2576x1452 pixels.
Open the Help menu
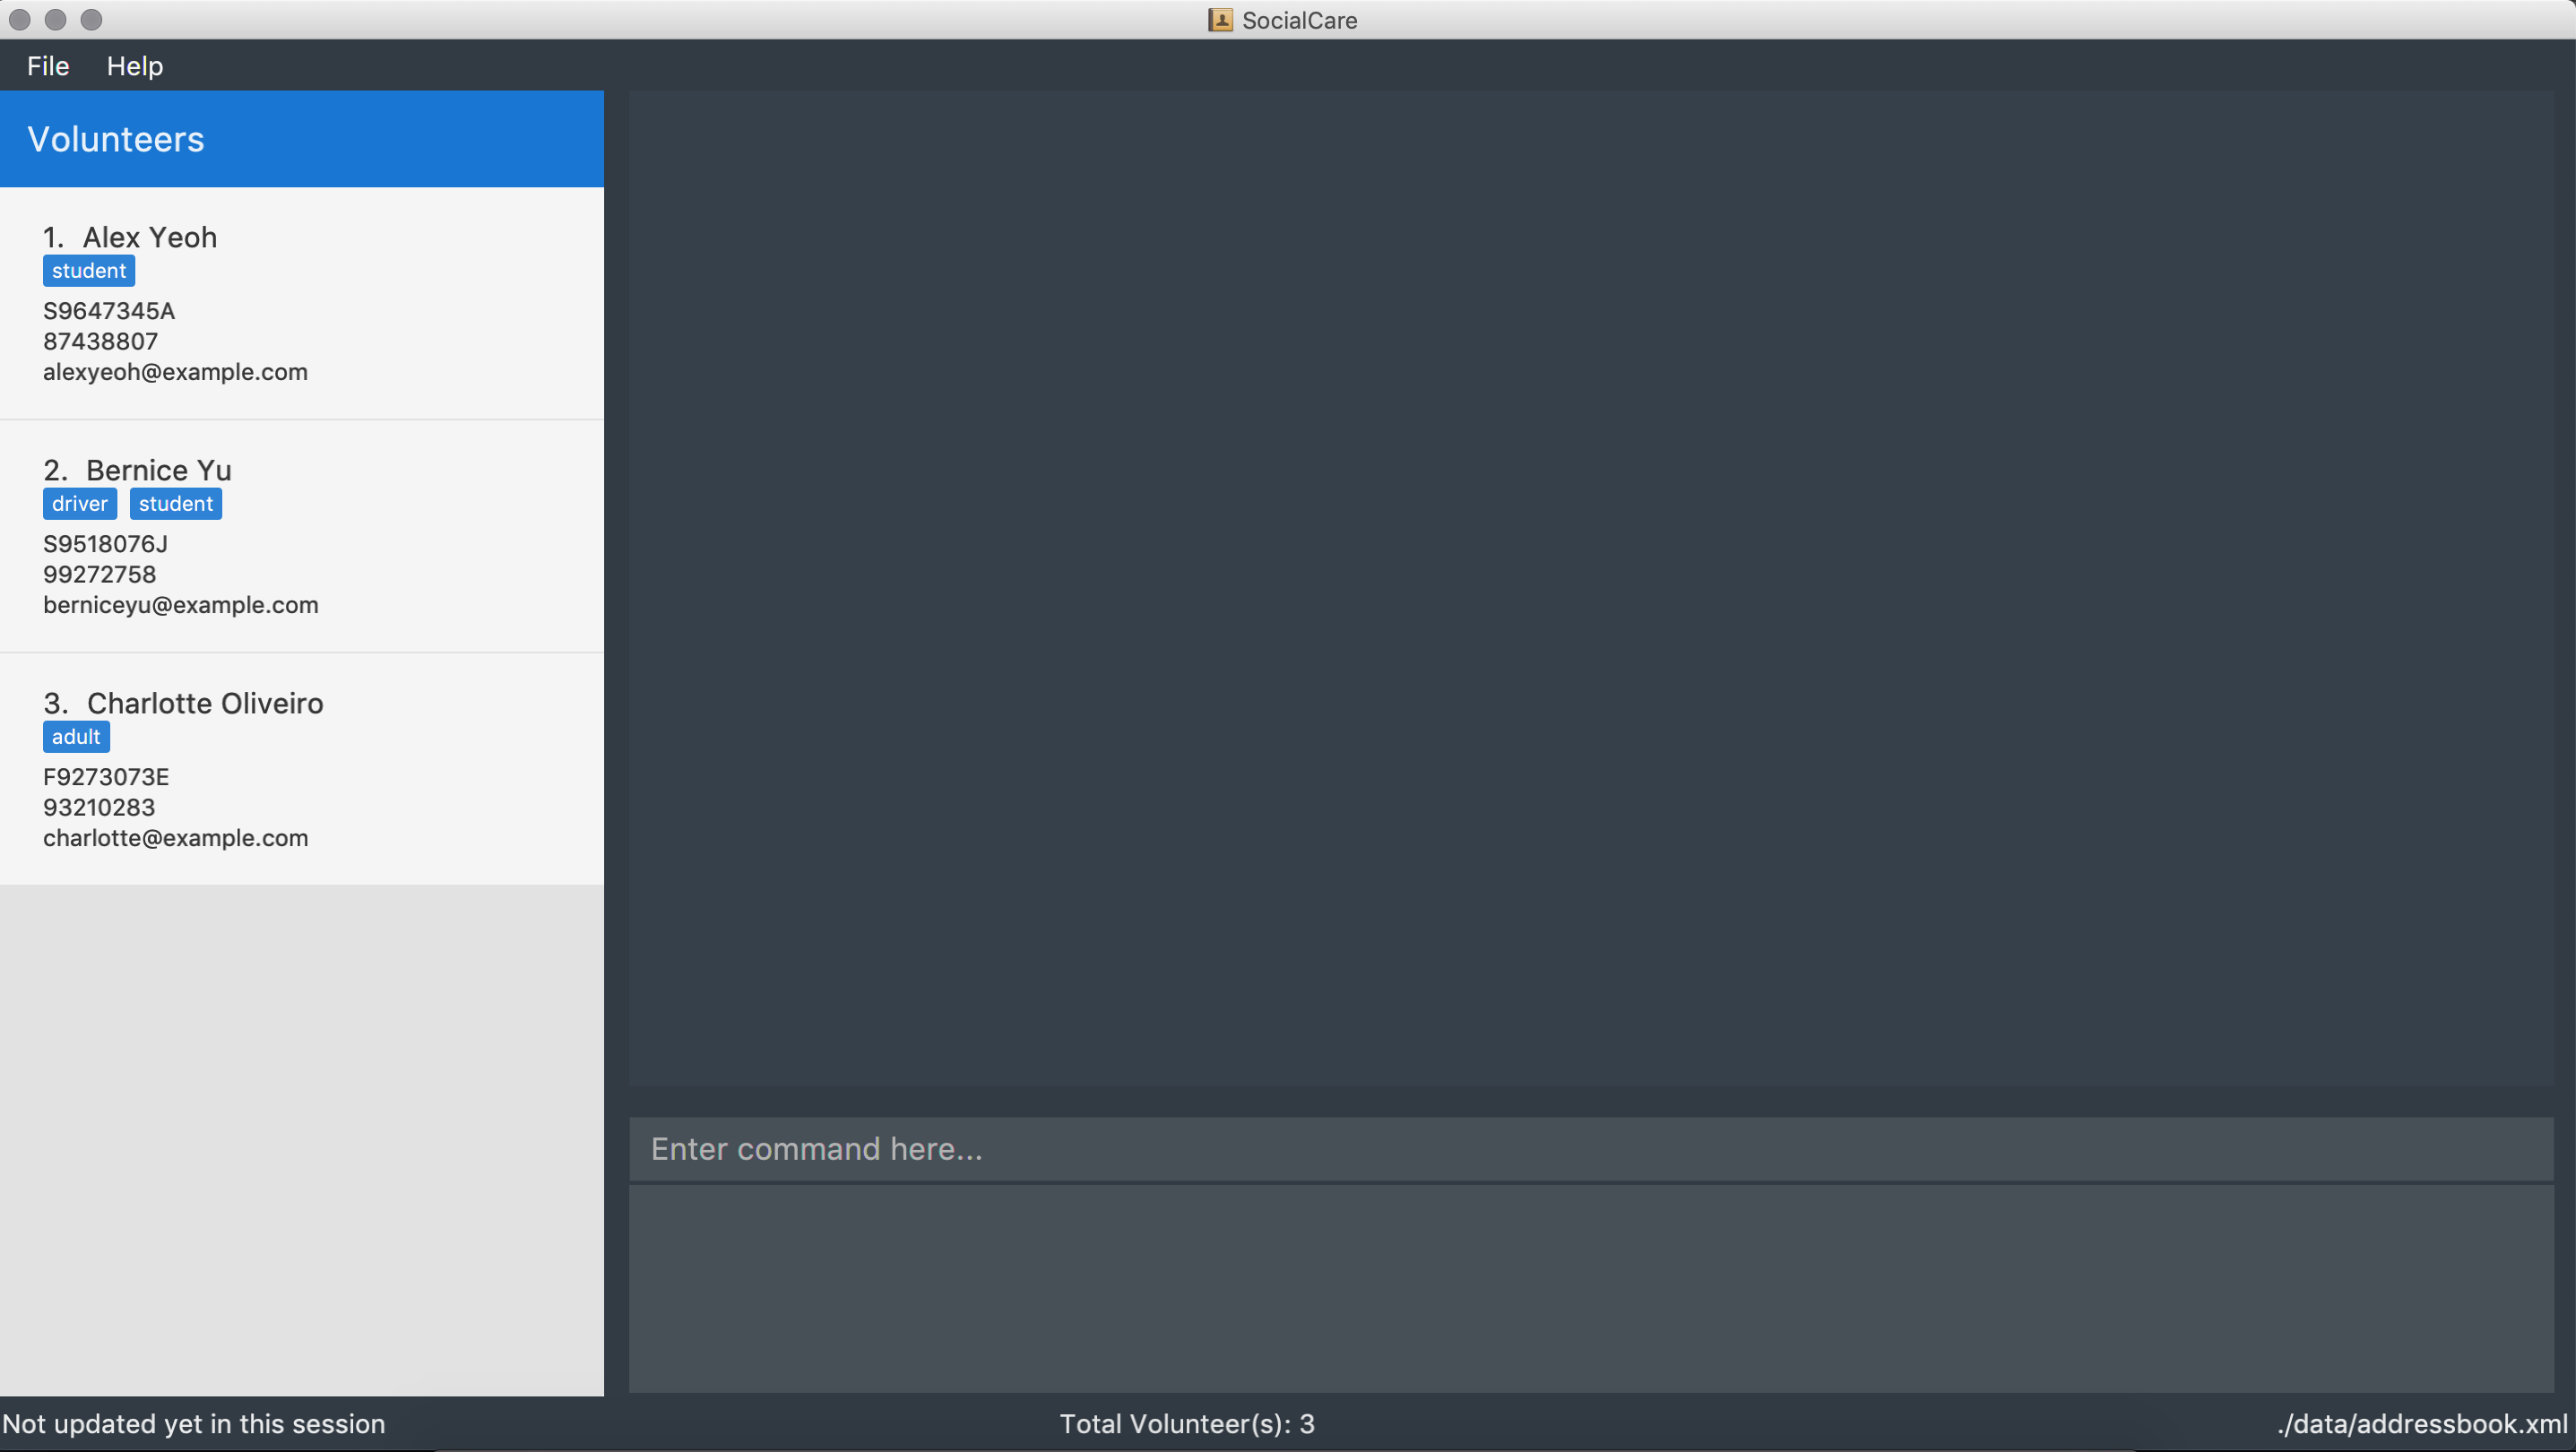(x=135, y=66)
